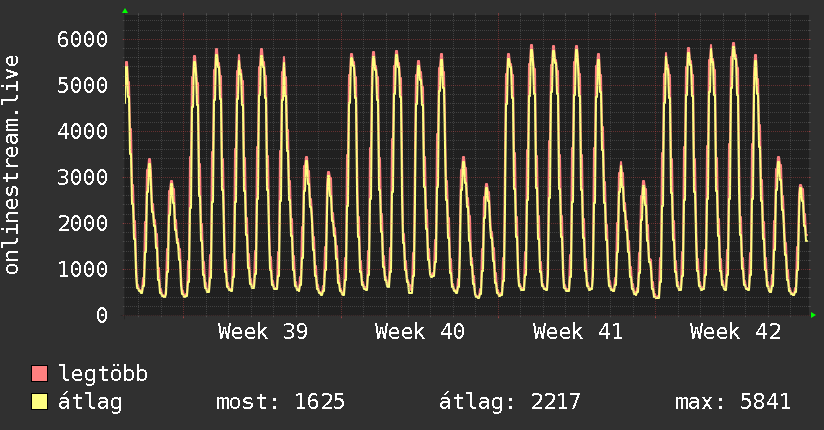Click the 6000 y-axis label
Viewport: 824px width, 430px height.
click(83, 39)
